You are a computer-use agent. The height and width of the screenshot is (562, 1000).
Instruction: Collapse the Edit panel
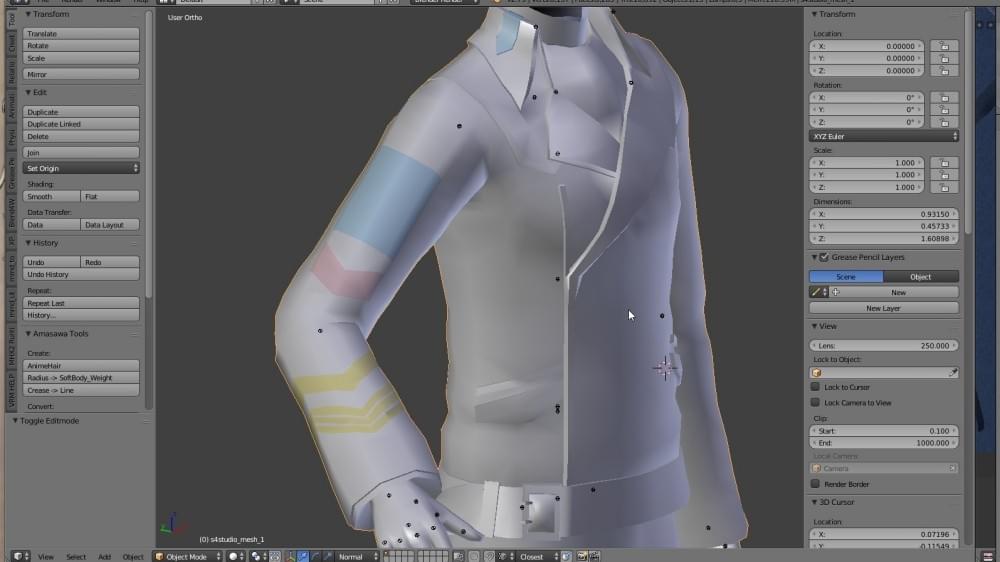28,92
